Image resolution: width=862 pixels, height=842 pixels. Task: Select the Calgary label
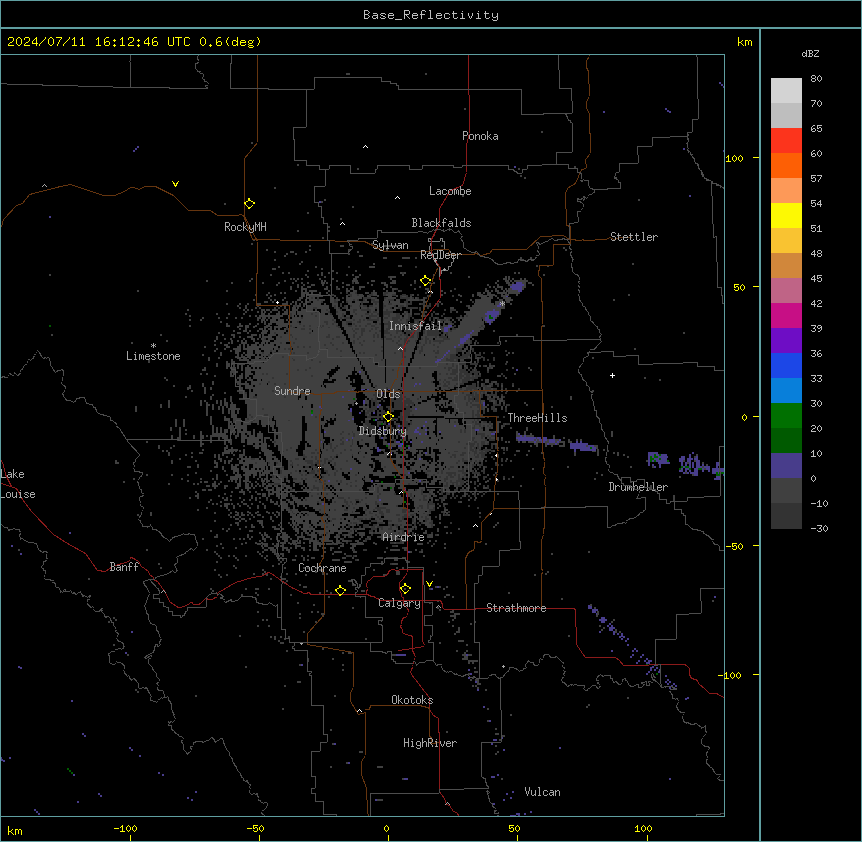pyautogui.click(x=400, y=603)
